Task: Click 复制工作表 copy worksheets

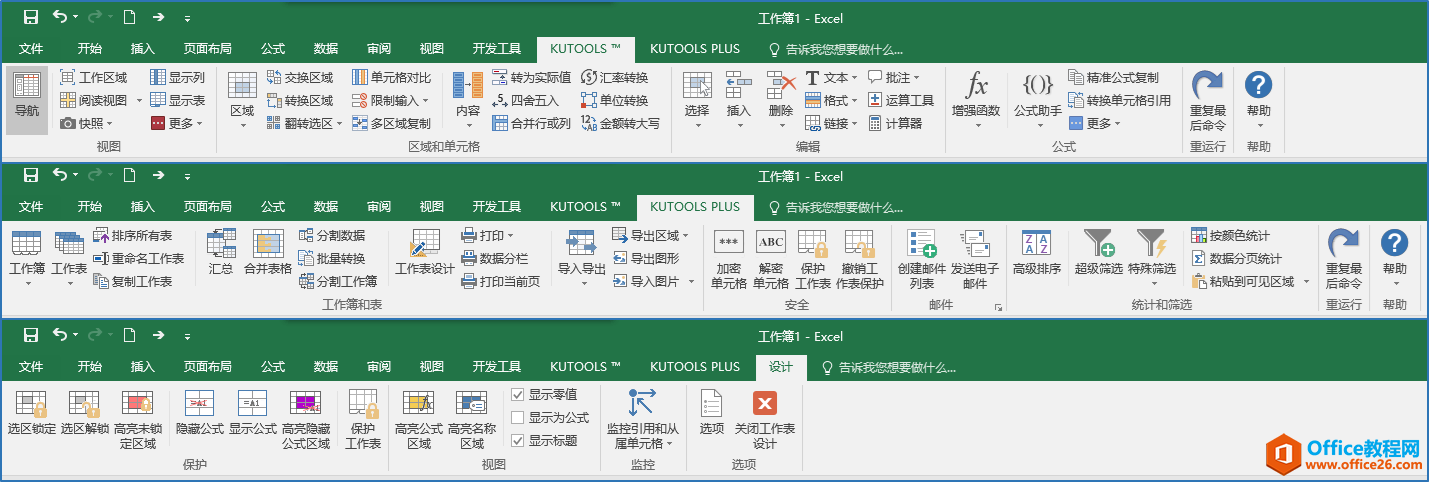Action: [x=132, y=281]
